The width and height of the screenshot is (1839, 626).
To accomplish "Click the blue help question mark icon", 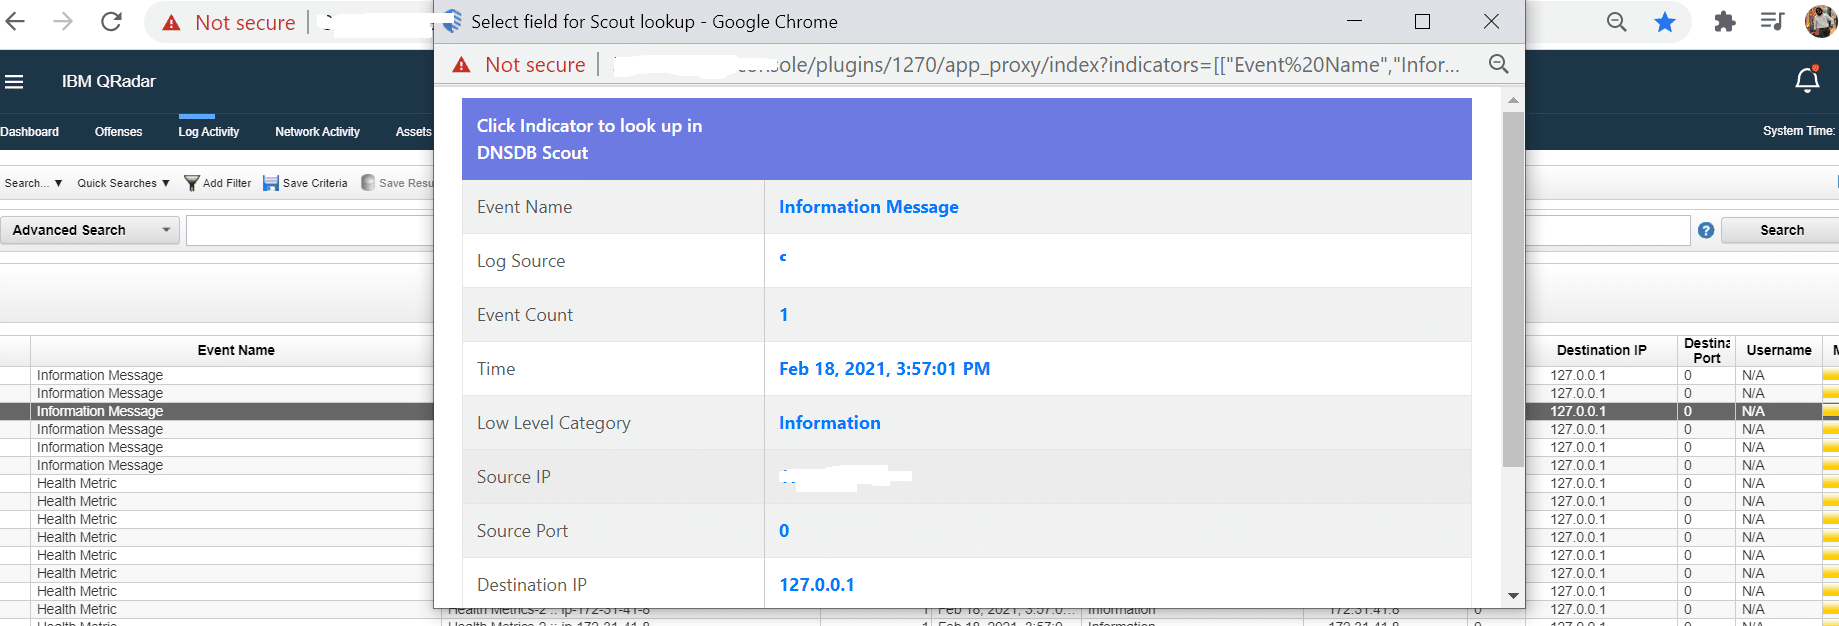I will pyautogui.click(x=1706, y=230).
